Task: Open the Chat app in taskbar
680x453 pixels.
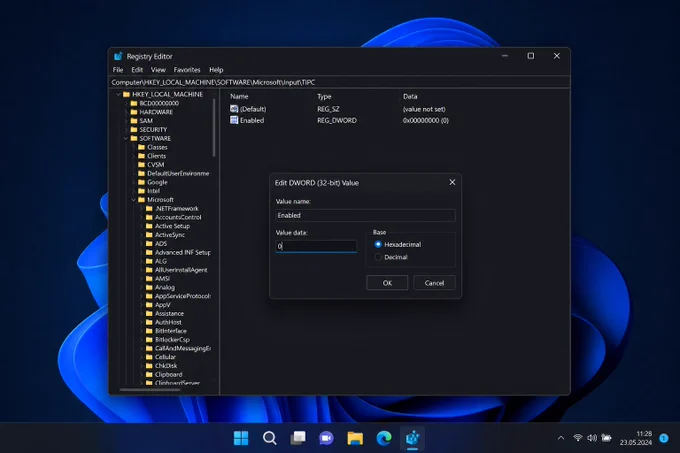Action: (326, 438)
